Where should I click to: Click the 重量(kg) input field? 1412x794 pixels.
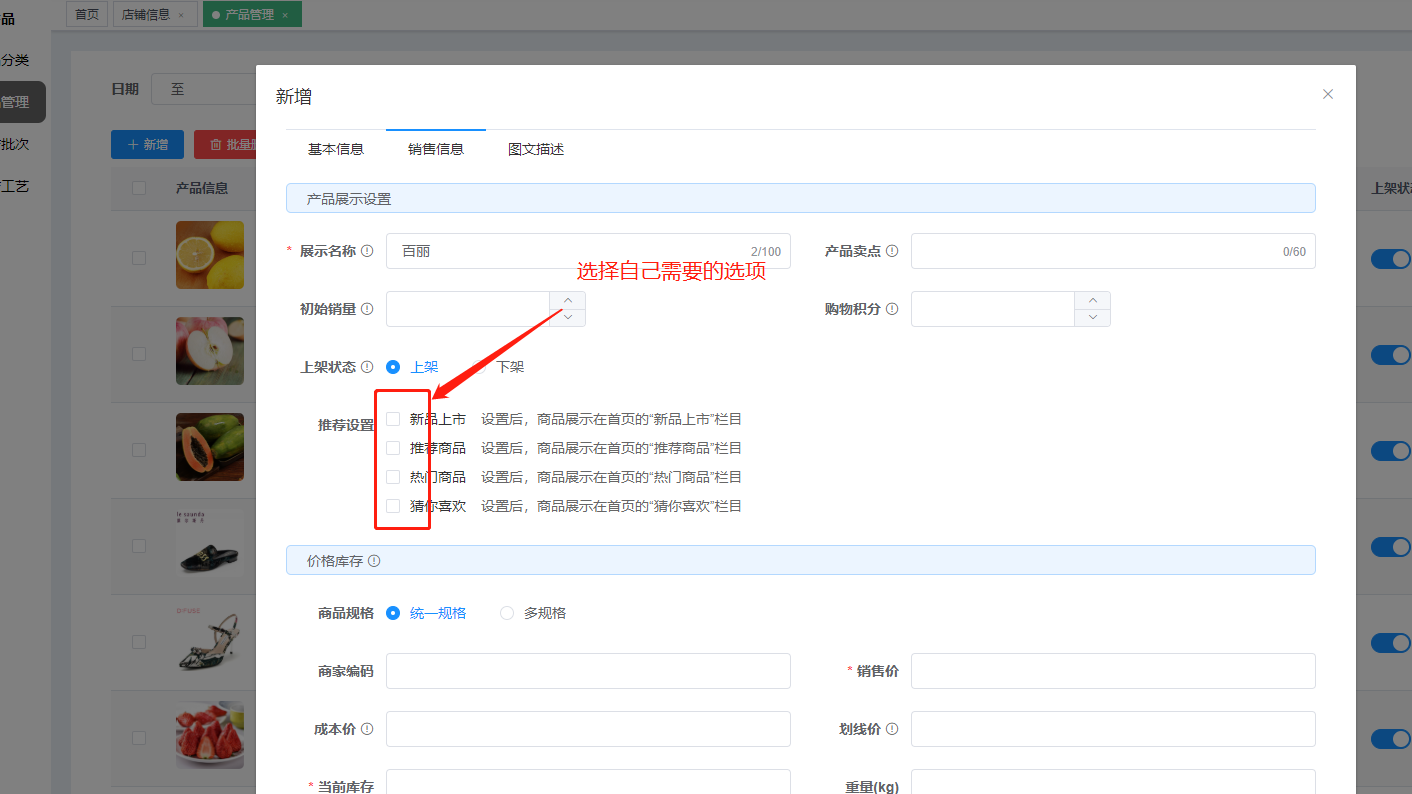[1113, 781]
